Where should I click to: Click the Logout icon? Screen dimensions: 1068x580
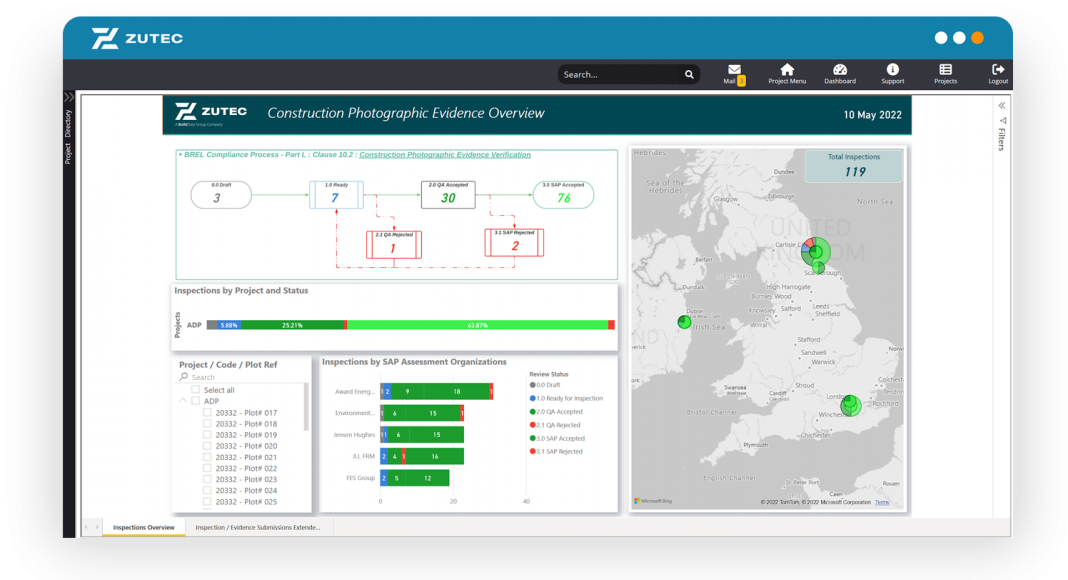pyautogui.click(x=998, y=71)
